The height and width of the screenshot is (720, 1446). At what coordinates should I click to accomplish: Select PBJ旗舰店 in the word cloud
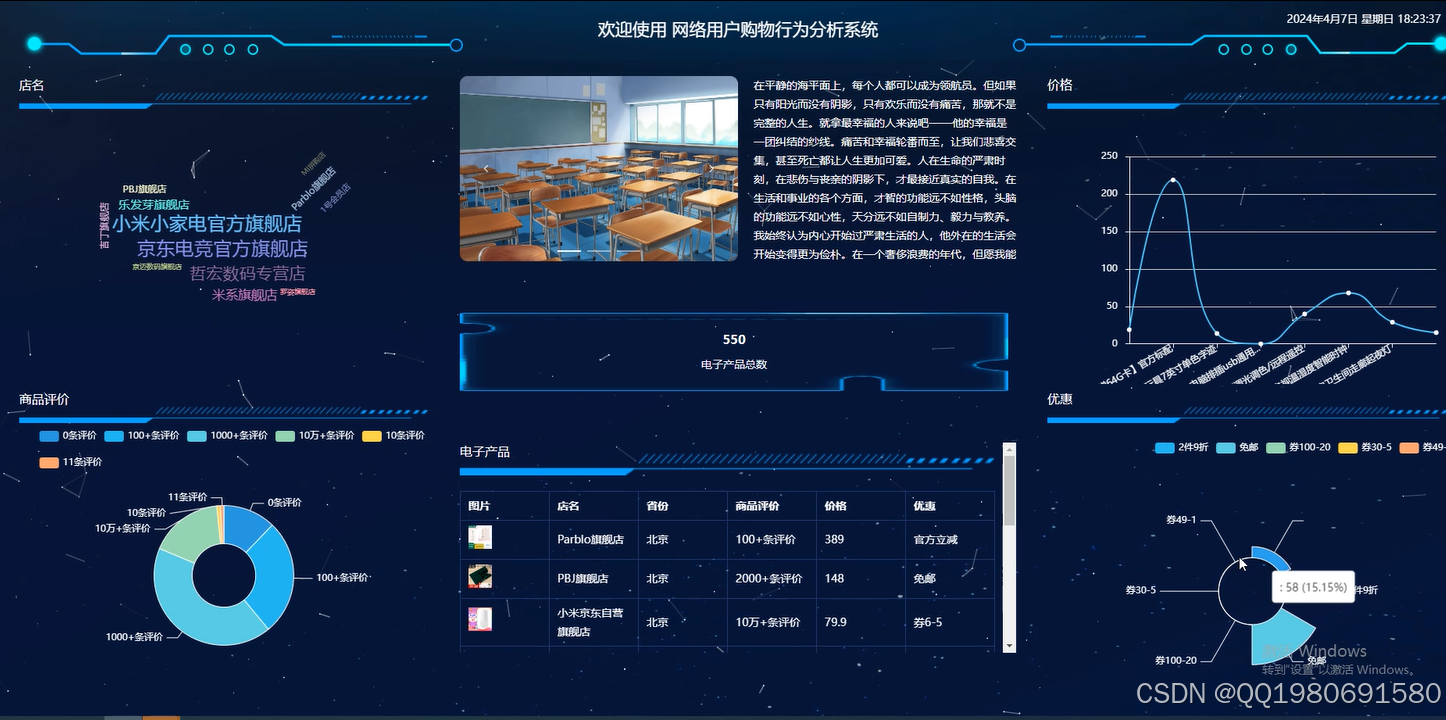click(146, 189)
